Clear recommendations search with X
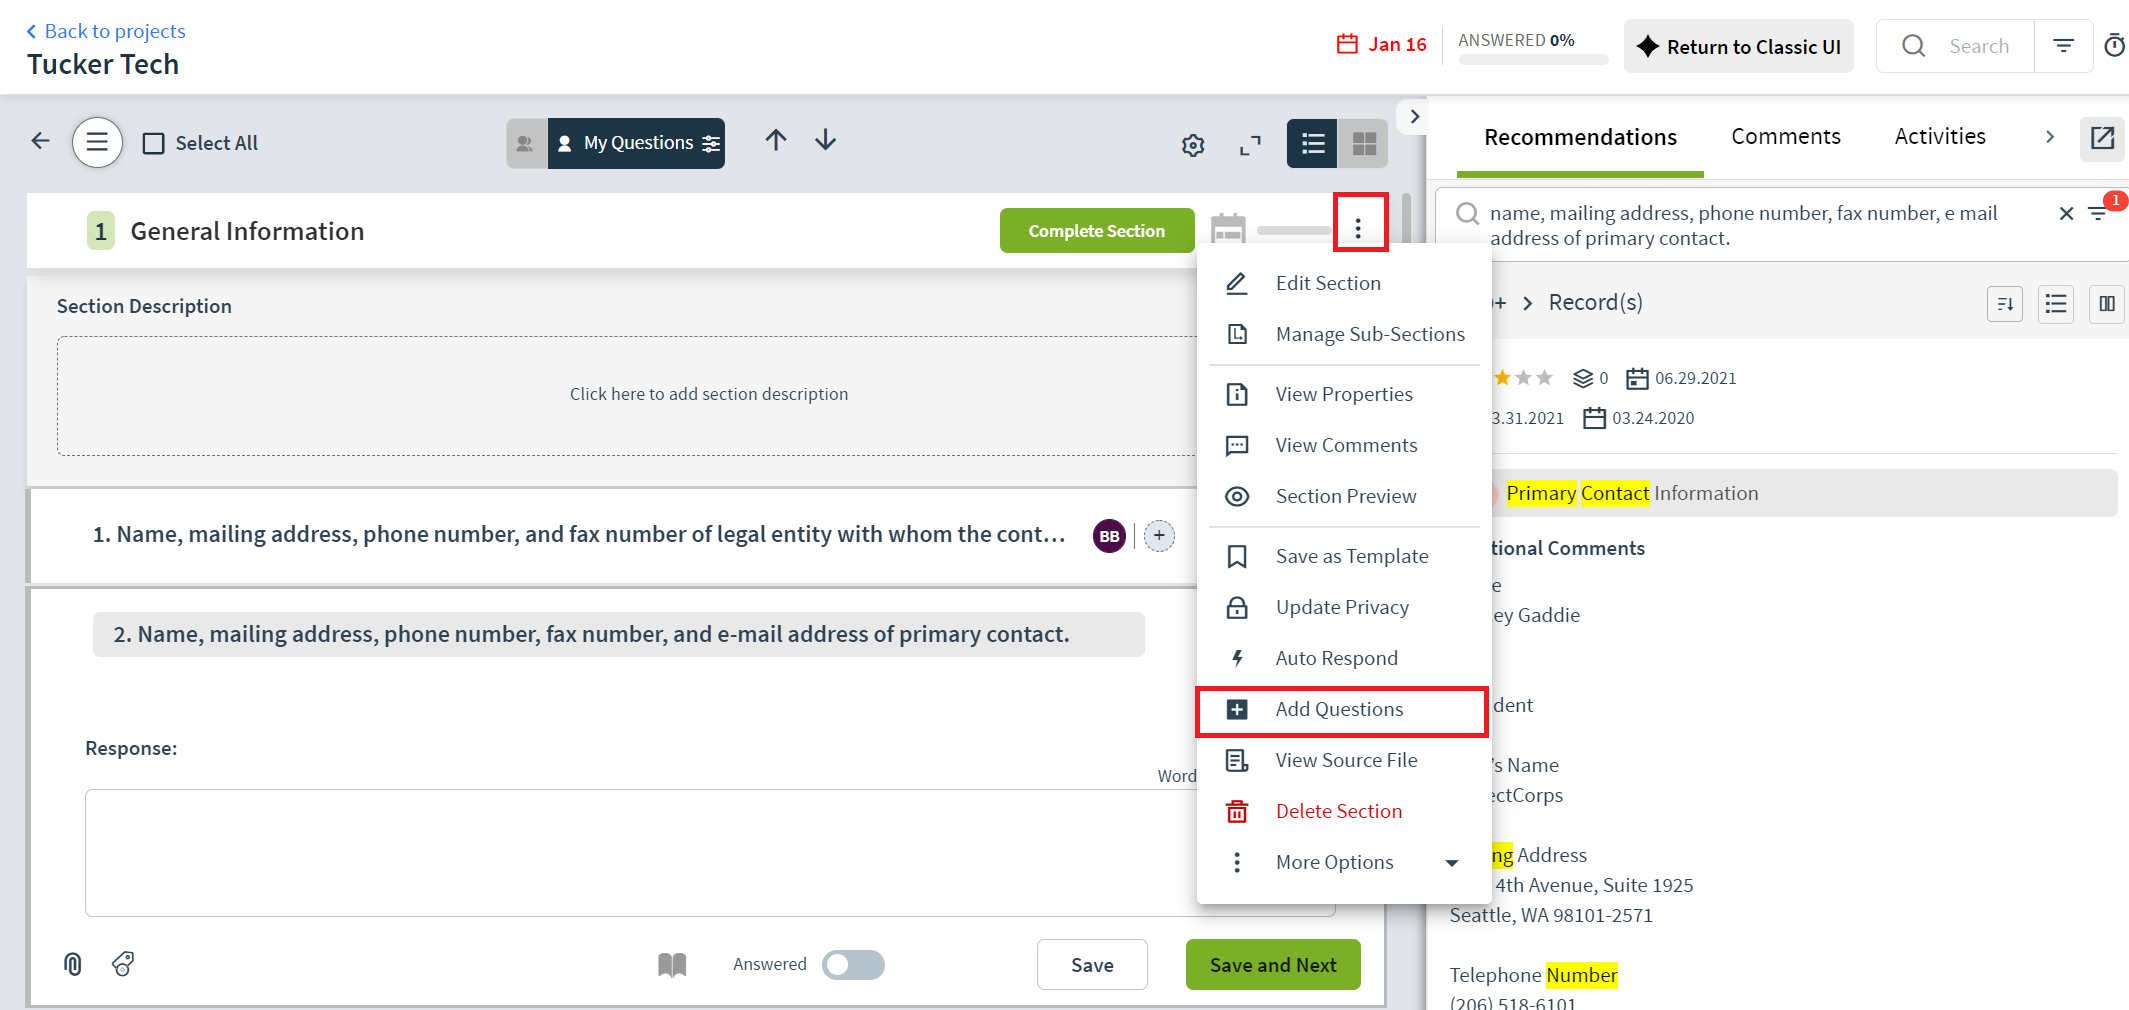Viewport: 2129px width, 1010px height. 2066,213
